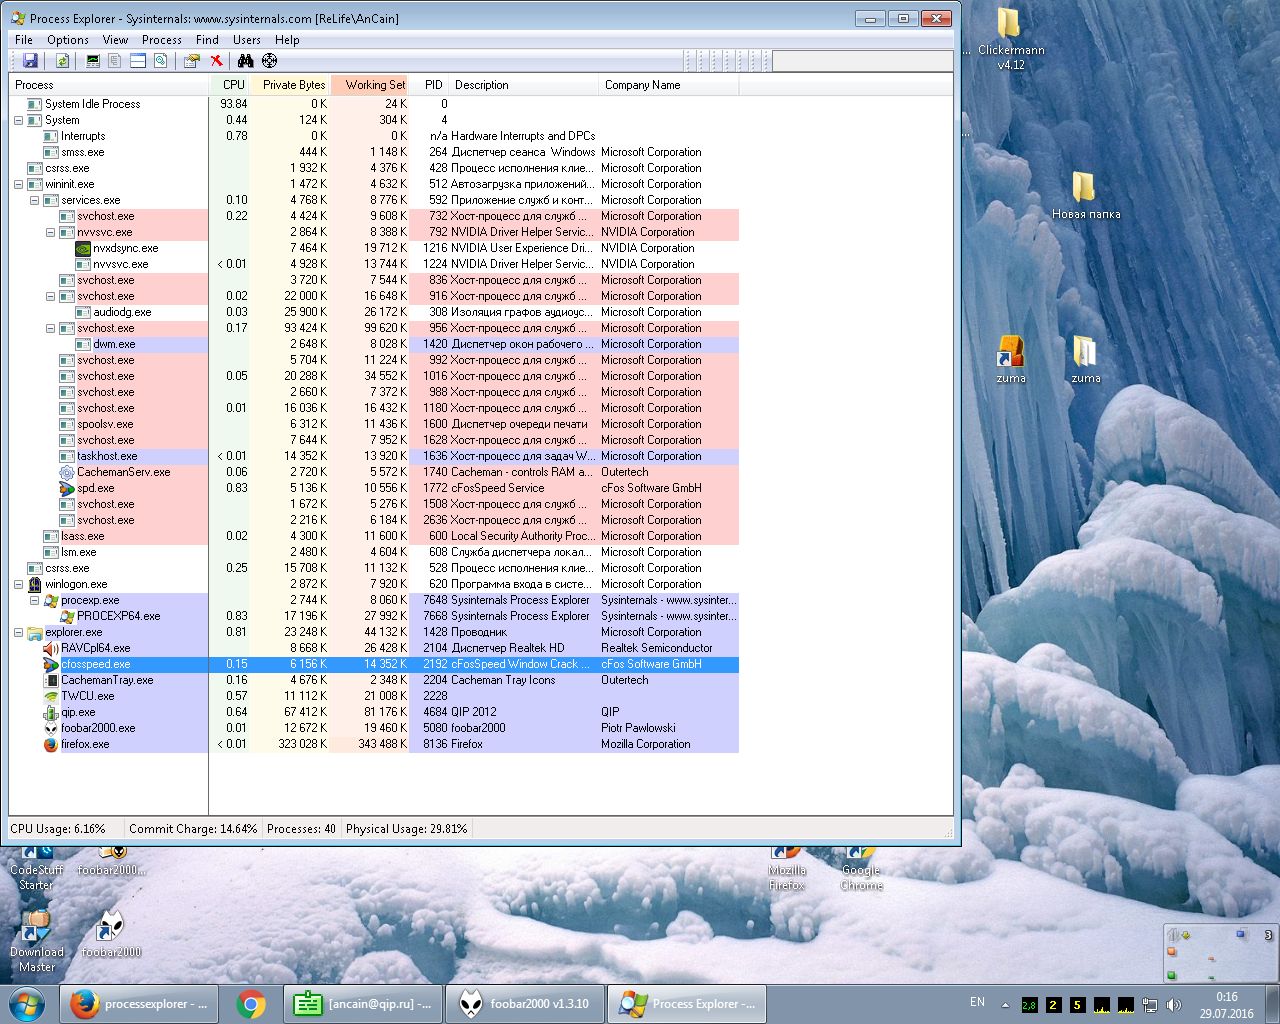Image resolution: width=1280 pixels, height=1024 pixels.
Task: Collapse the wininit.exe tree node
Action: pyautogui.click(x=18, y=184)
